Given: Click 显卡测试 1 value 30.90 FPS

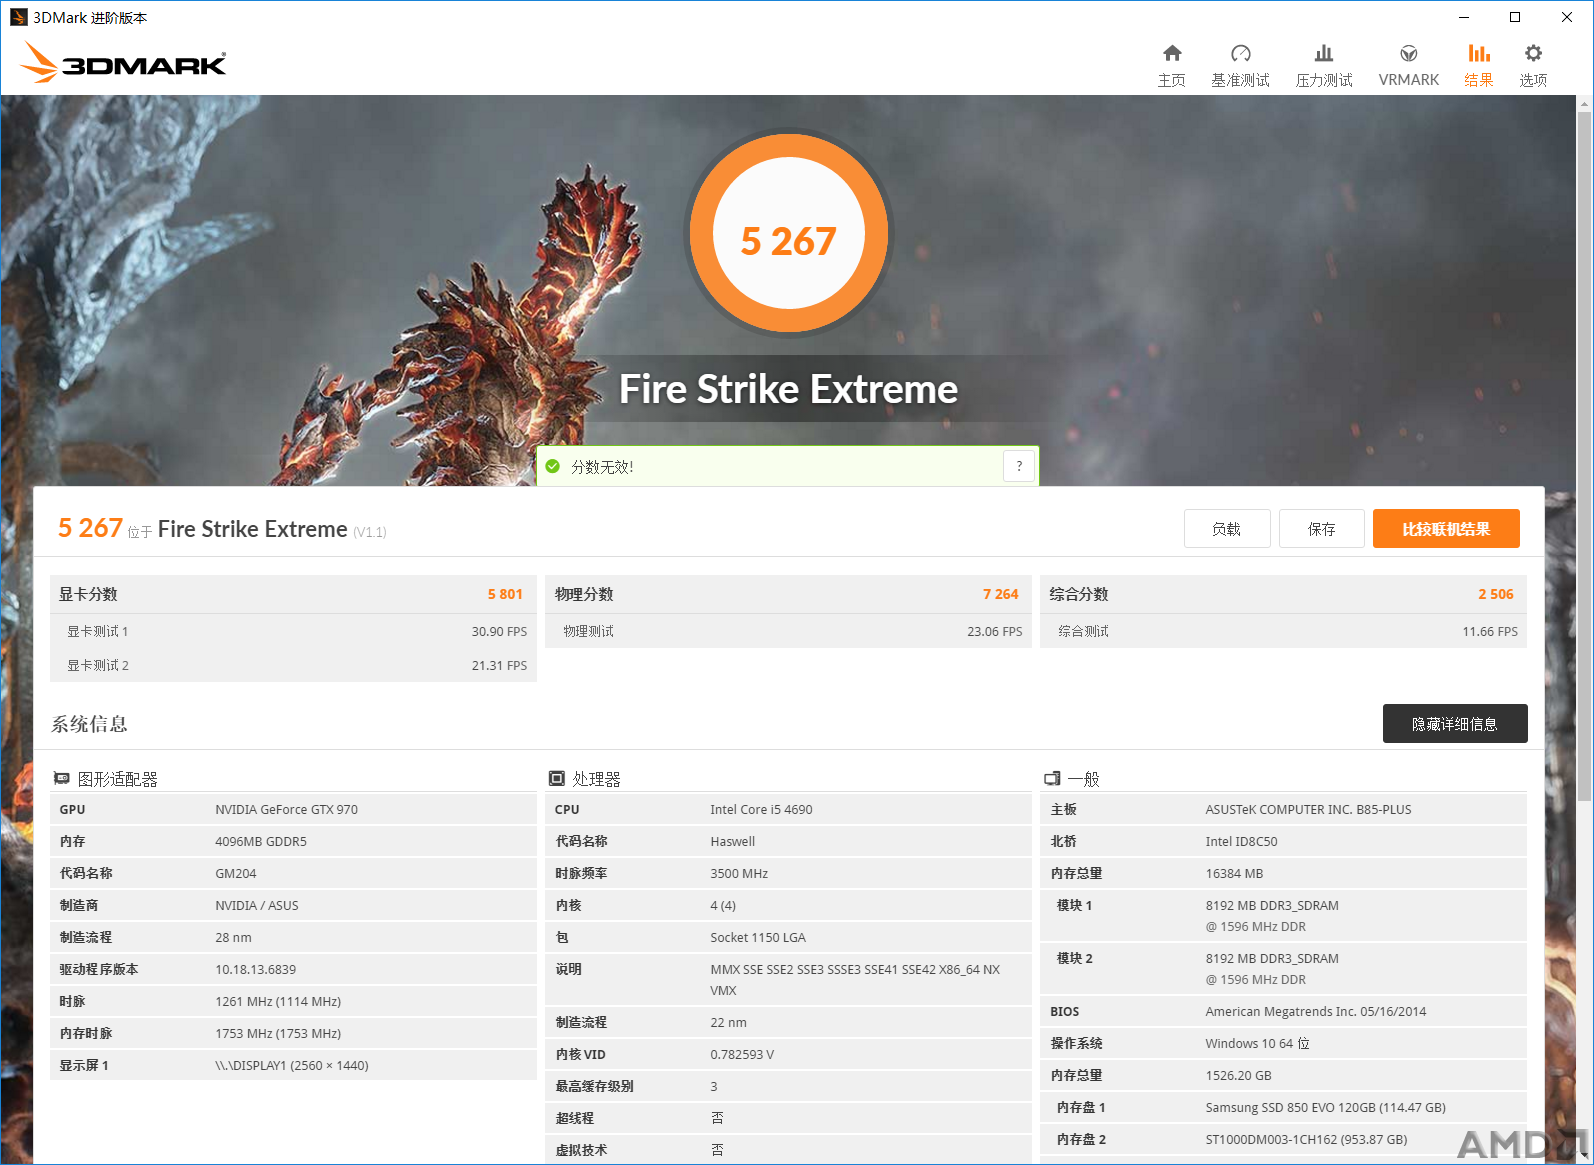Looking at the screenshot, I should pos(499,632).
